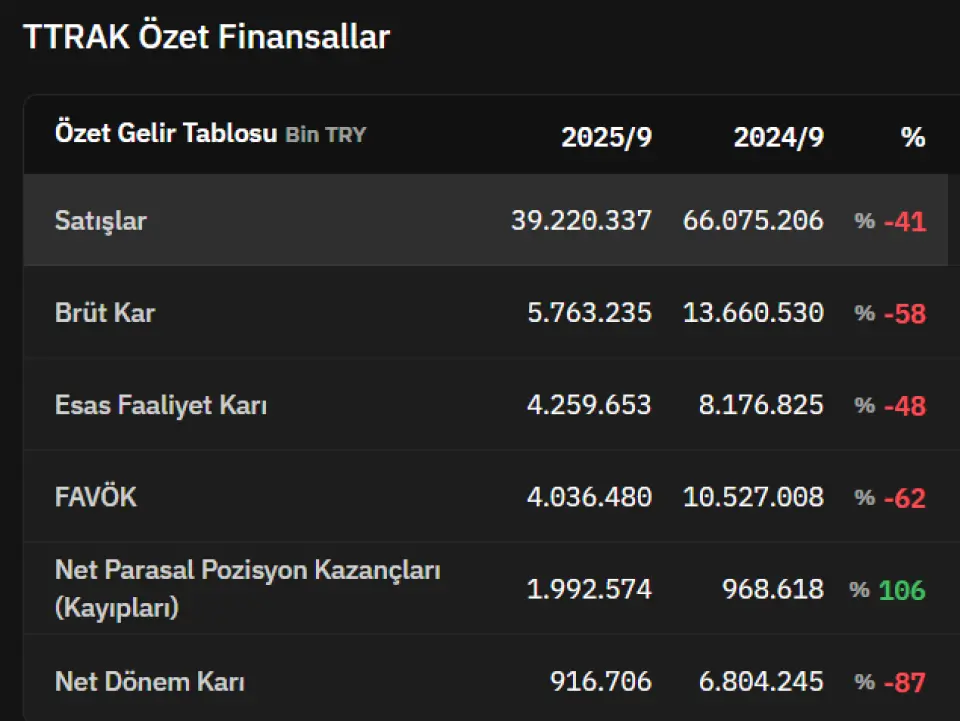The height and width of the screenshot is (721, 960).
Task: Click Satışlar 2025/9 value 39.220.337
Action: [581, 221]
